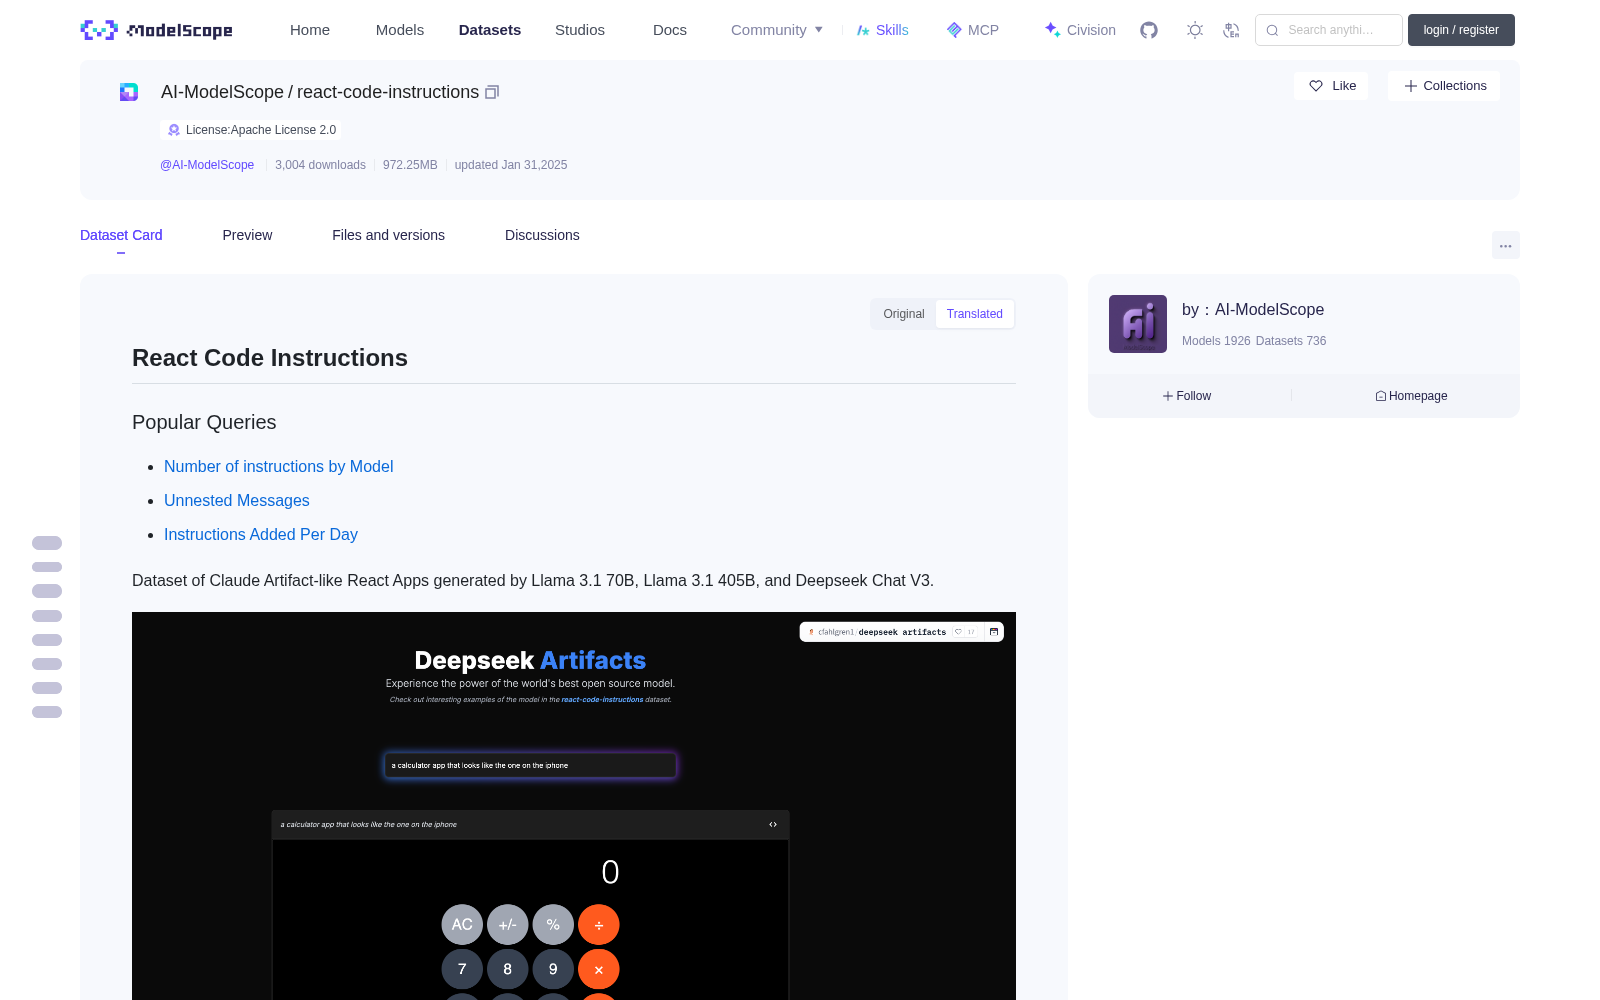1600x1000 pixels.
Task: Open the three-dot more options button
Action: coord(1505,245)
